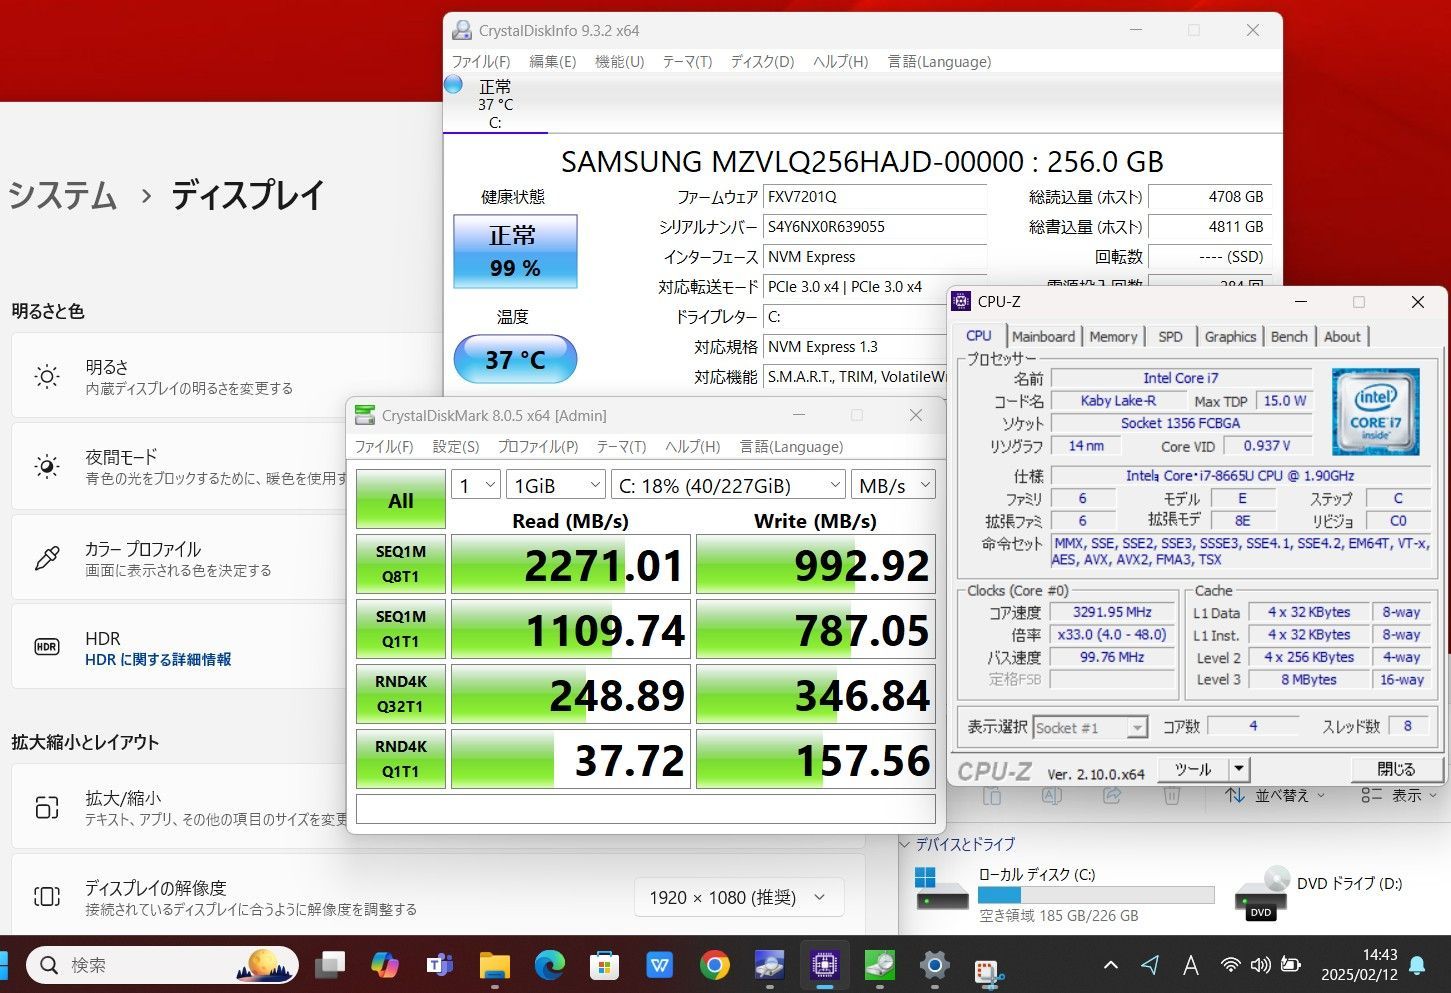Open Task View from the taskbar
1451x993 pixels.
(329, 965)
